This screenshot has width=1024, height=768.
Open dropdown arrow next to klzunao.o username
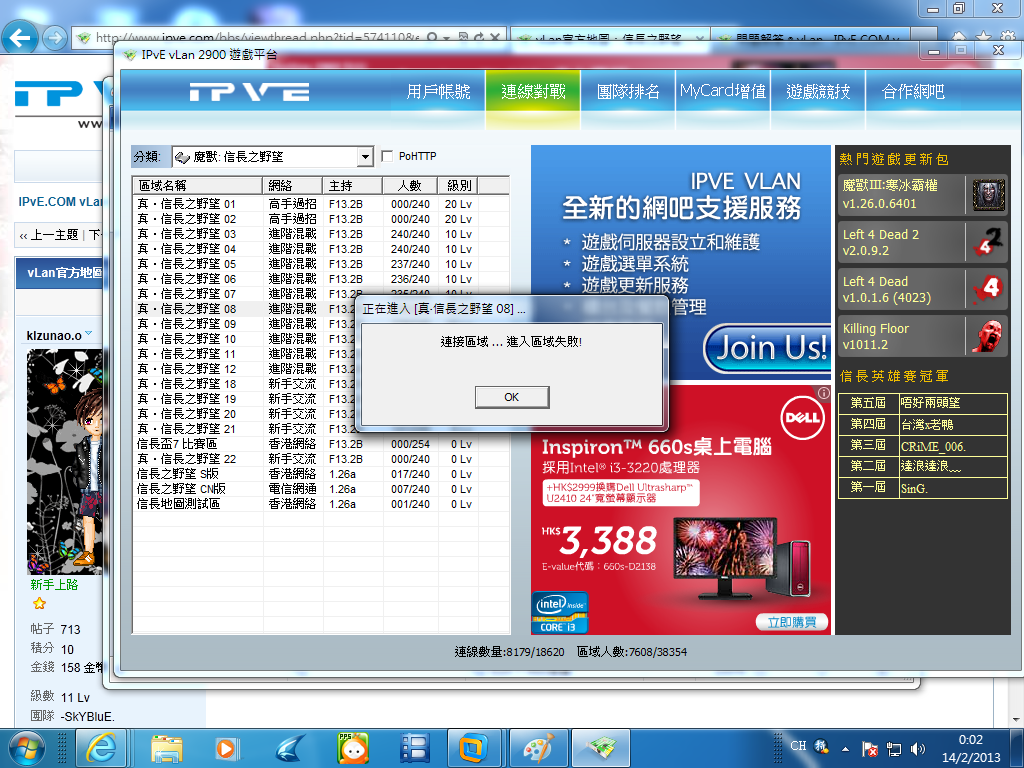coord(88,334)
